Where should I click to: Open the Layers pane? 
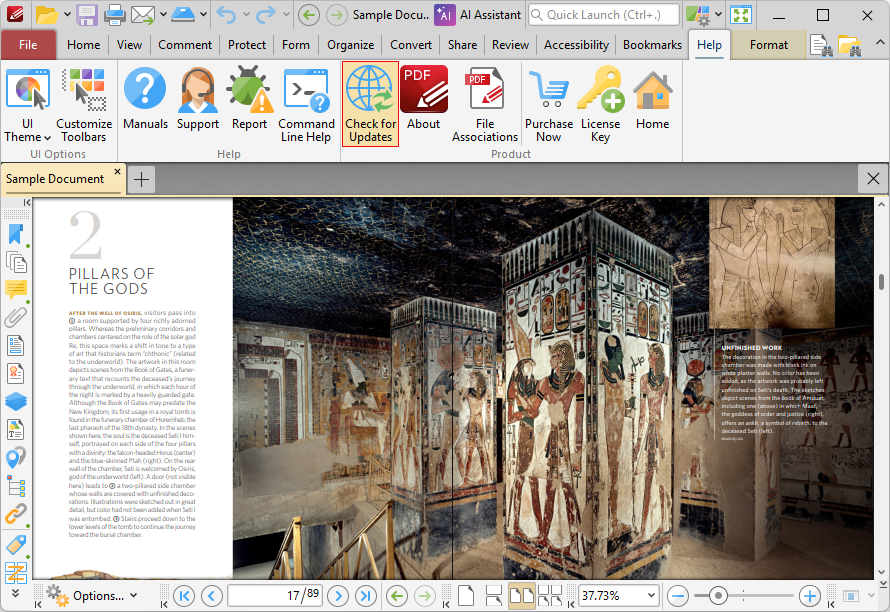pyautogui.click(x=16, y=401)
